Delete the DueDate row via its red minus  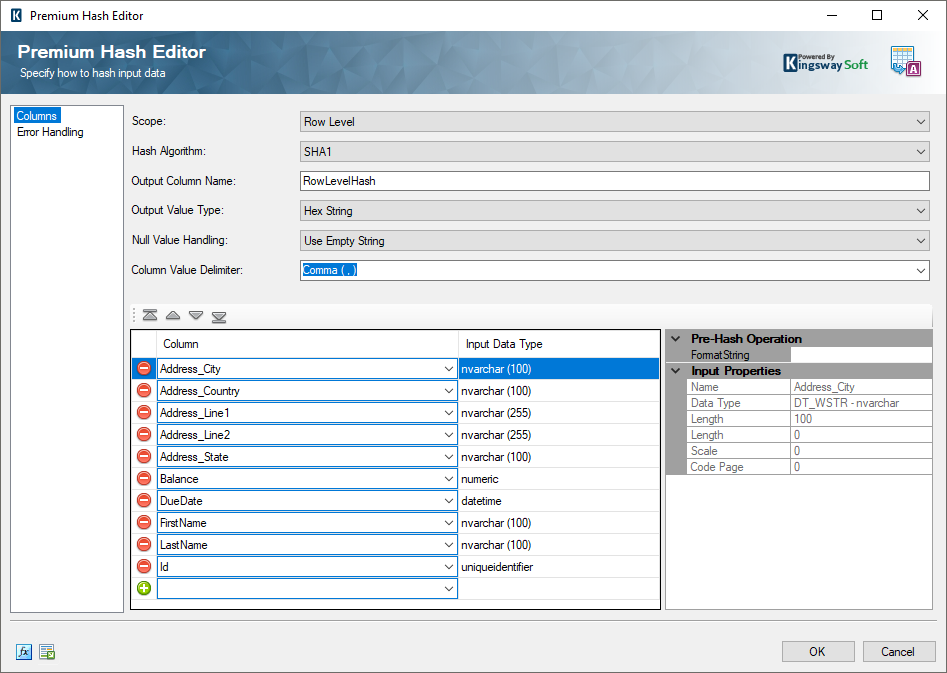coord(144,500)
